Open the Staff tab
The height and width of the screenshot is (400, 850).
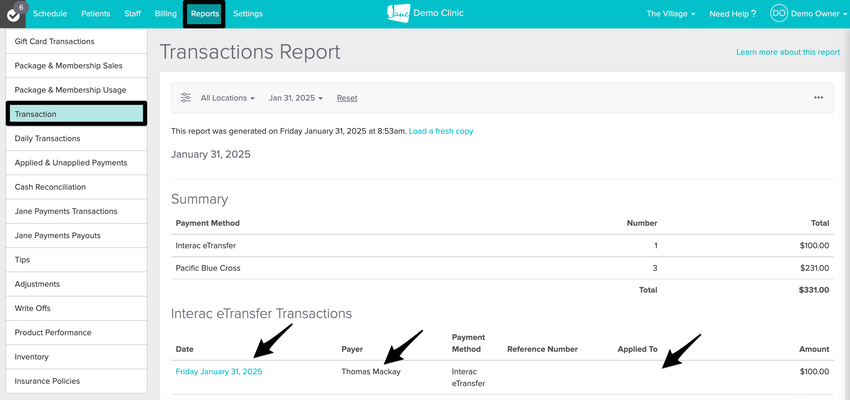[132, 14]
